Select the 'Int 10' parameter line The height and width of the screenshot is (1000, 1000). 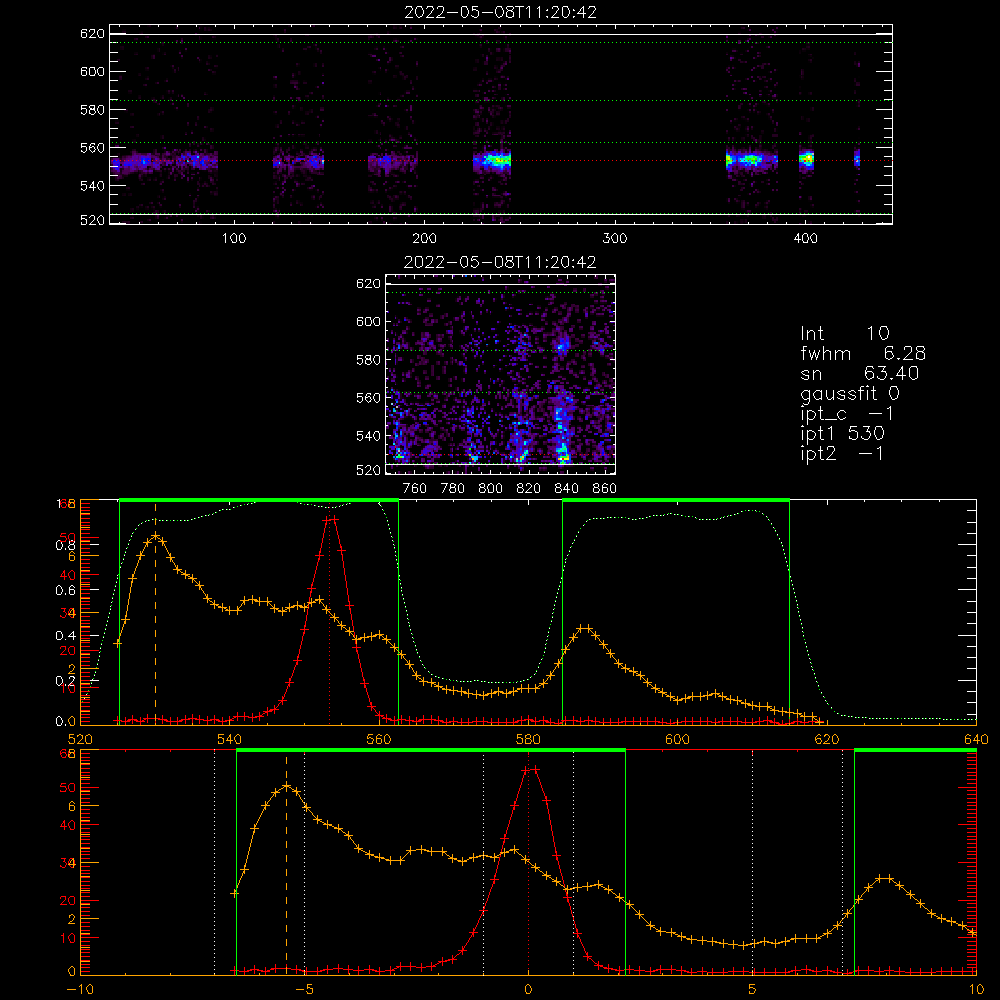(x=844, y=333)
